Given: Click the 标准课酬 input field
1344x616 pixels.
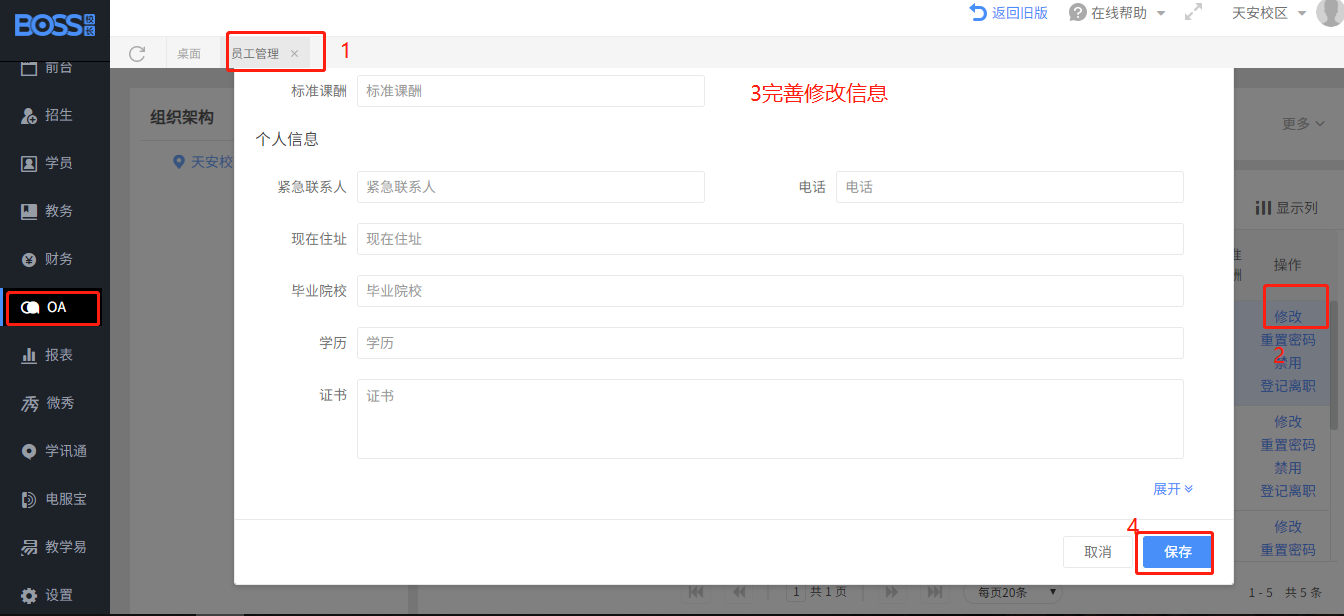Looking at the screenshot, I should 531,91.
